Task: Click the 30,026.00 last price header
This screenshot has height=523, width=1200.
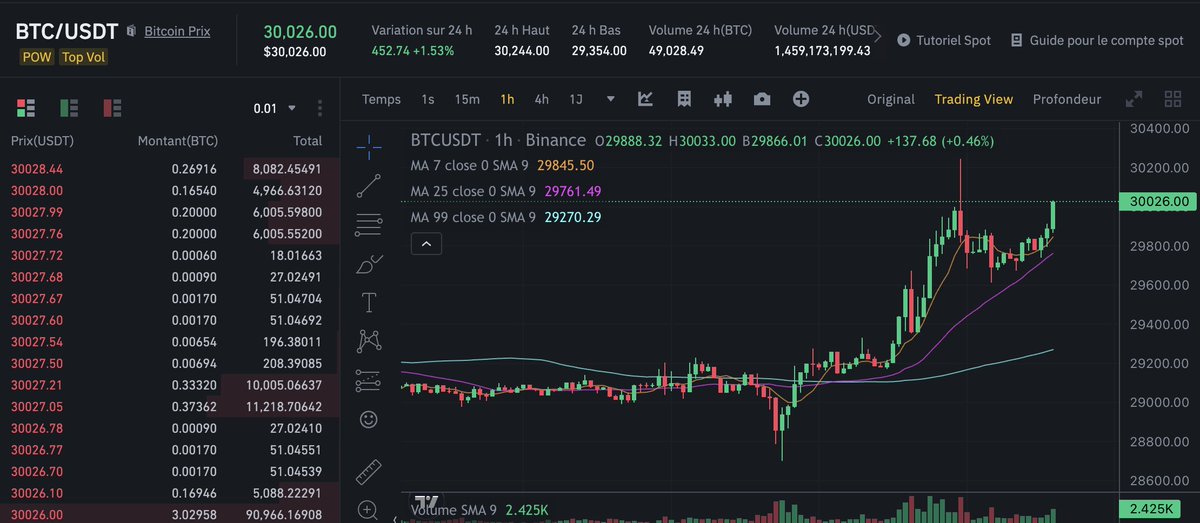Action: (x=300, y=32)
